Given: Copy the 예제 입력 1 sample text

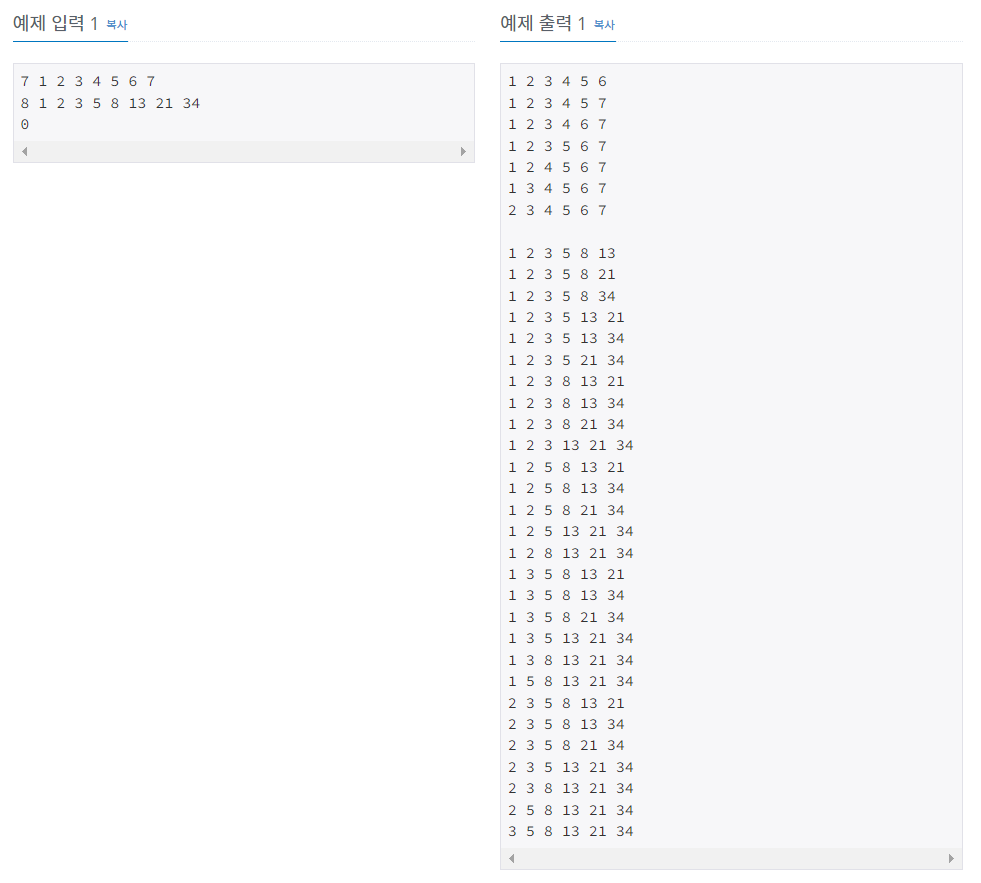Looking at the screenshot, I should 116,24.
